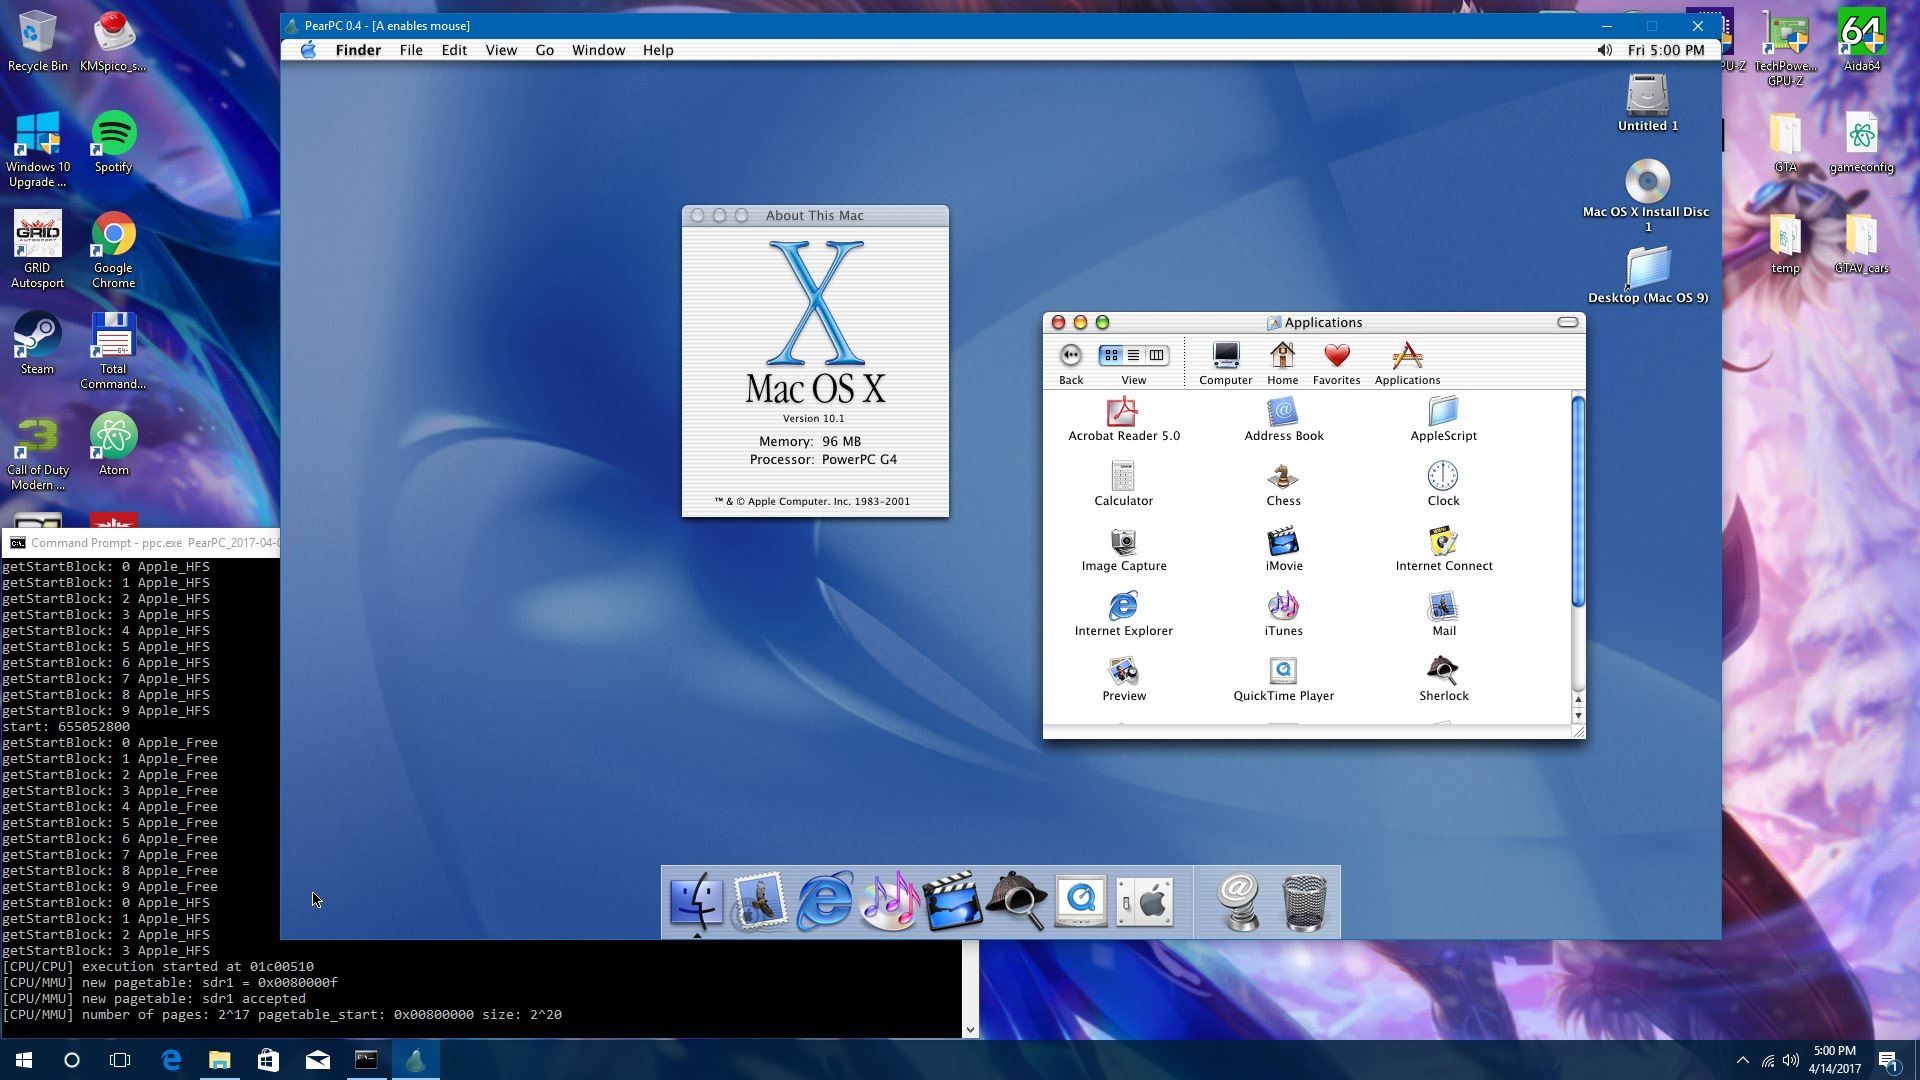The height and width of the screenshot is (1080, 1920).
Task: Open Windows action center notifications
Action: 1889,1060
